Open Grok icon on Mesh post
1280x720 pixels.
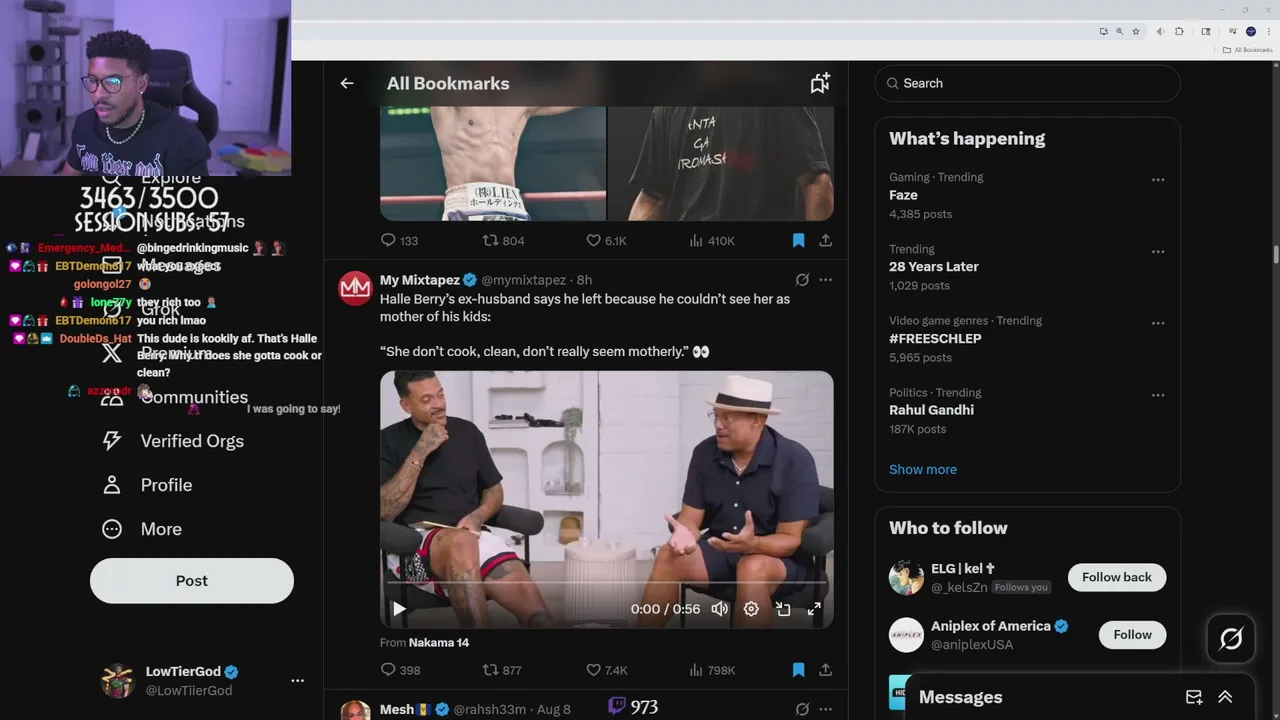[x=802, y=709]
